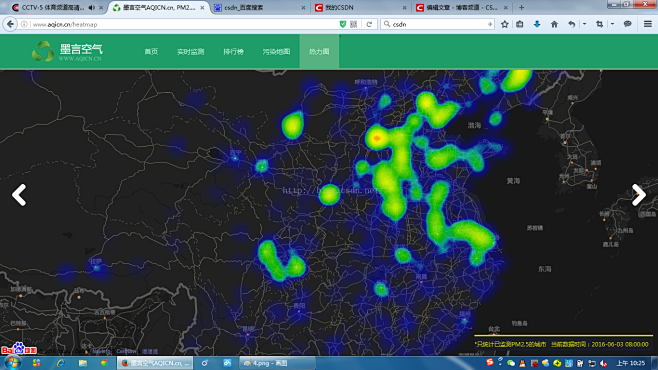Go to browser home page icon
658x370 pixels.
[x=554, y=24]
